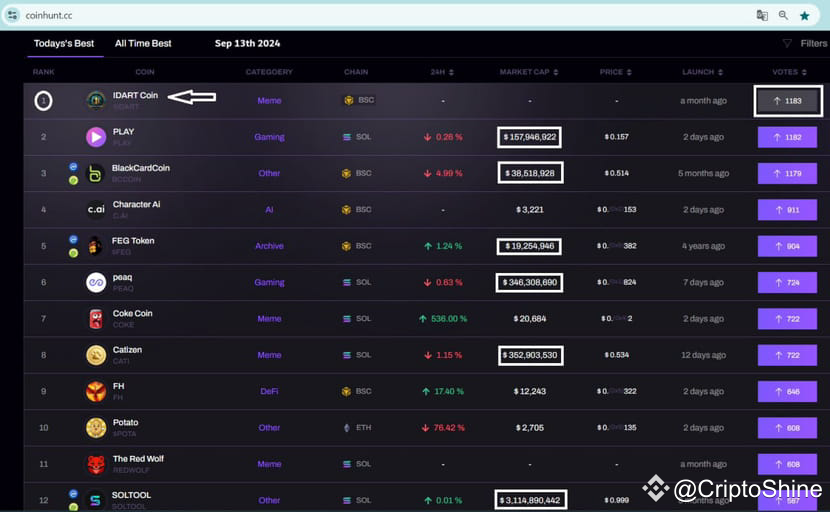Vote for Potato with 608 votes
Screen dimensions: 830x512
pyautogui.click(x=787, y=428)
